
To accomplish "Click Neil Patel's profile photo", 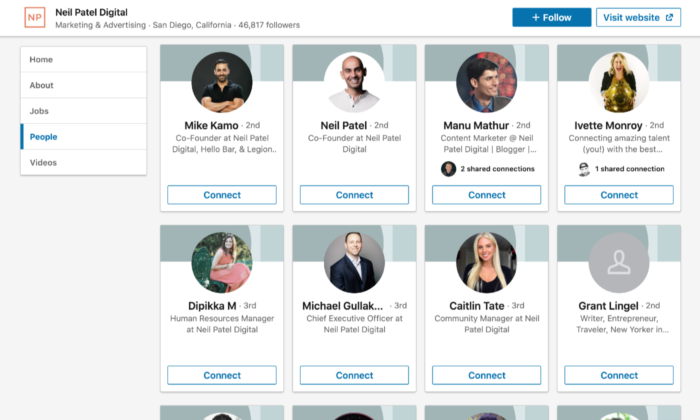I will [354, 82].
